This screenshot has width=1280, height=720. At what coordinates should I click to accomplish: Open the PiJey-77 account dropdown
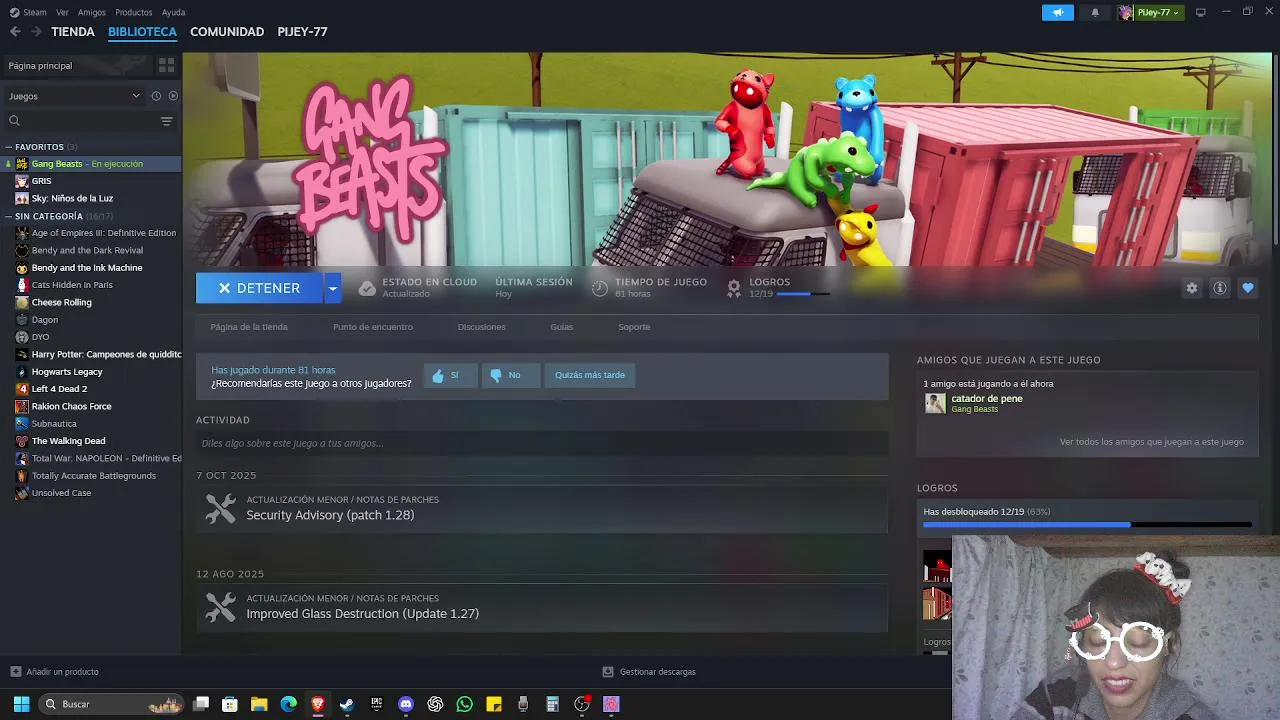click(x=1151, y=12)
